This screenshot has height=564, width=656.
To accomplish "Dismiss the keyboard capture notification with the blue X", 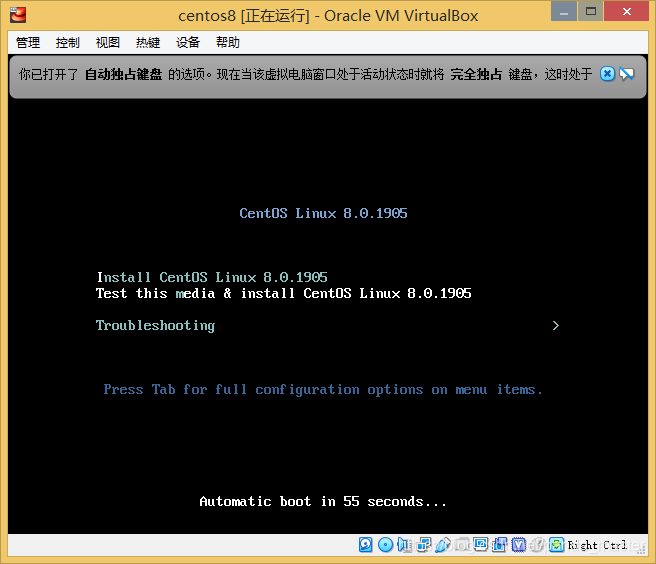I will point(607,74).
